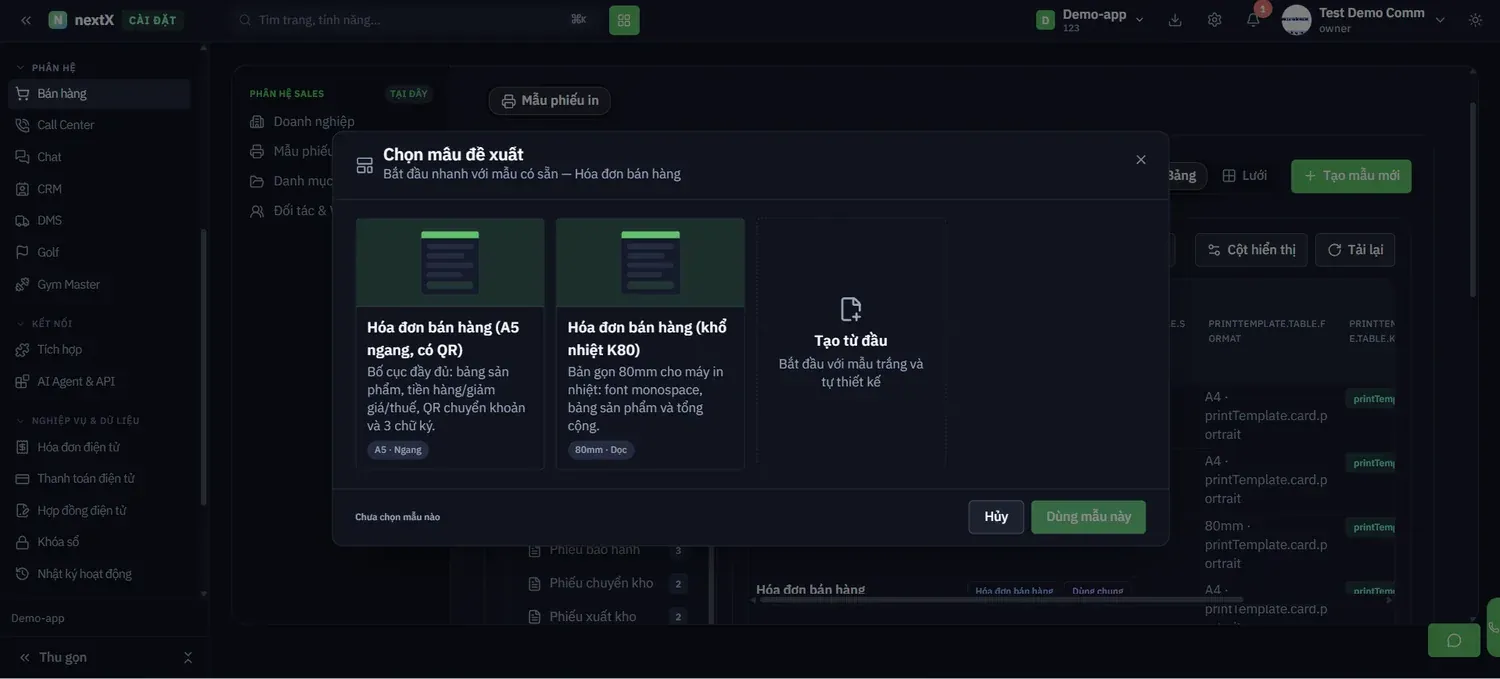This screenshot has height=679, width=1500.
Task: Switch to Lưới grid view
Action: click(x=1245, y=176)
